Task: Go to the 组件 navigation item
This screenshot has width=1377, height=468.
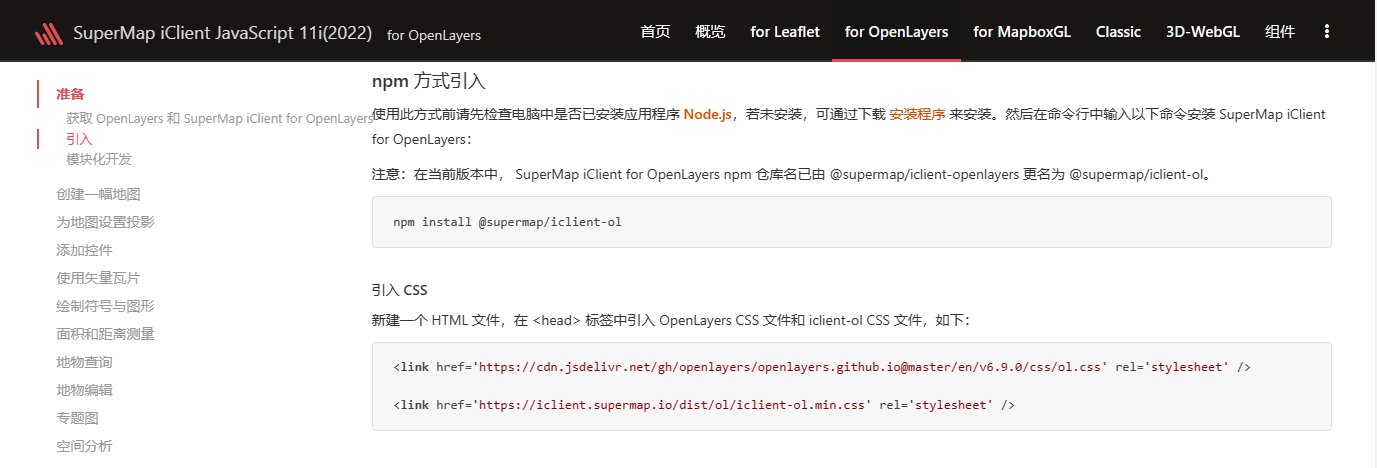Action: pyautogui.click(x=1280, y=31)
